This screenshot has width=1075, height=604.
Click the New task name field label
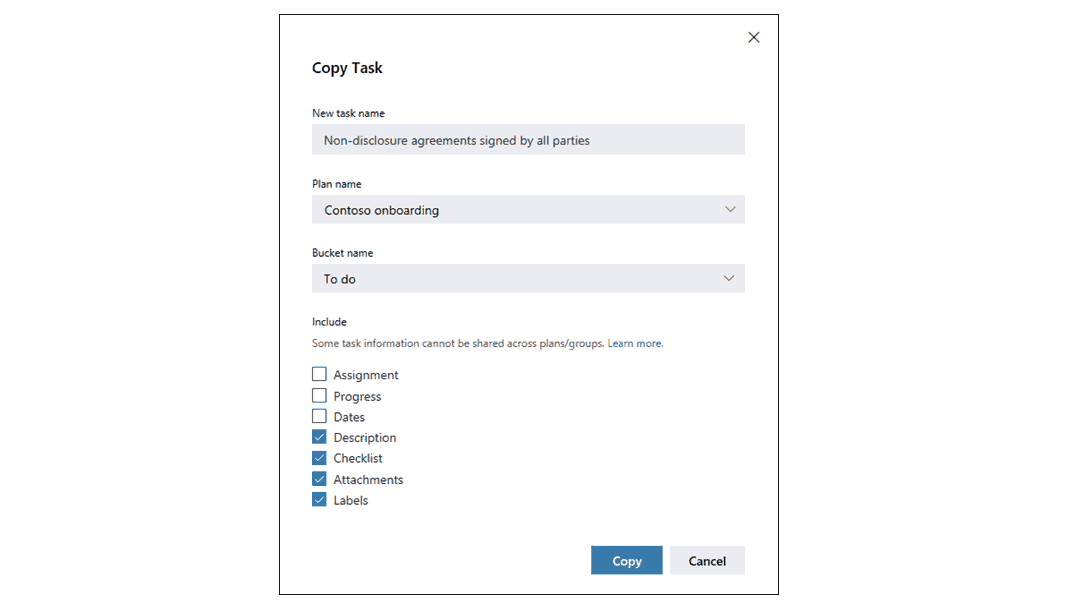(348, 113)
